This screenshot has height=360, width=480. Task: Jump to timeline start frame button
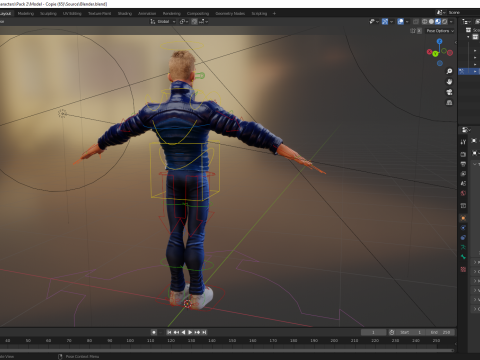169,332
